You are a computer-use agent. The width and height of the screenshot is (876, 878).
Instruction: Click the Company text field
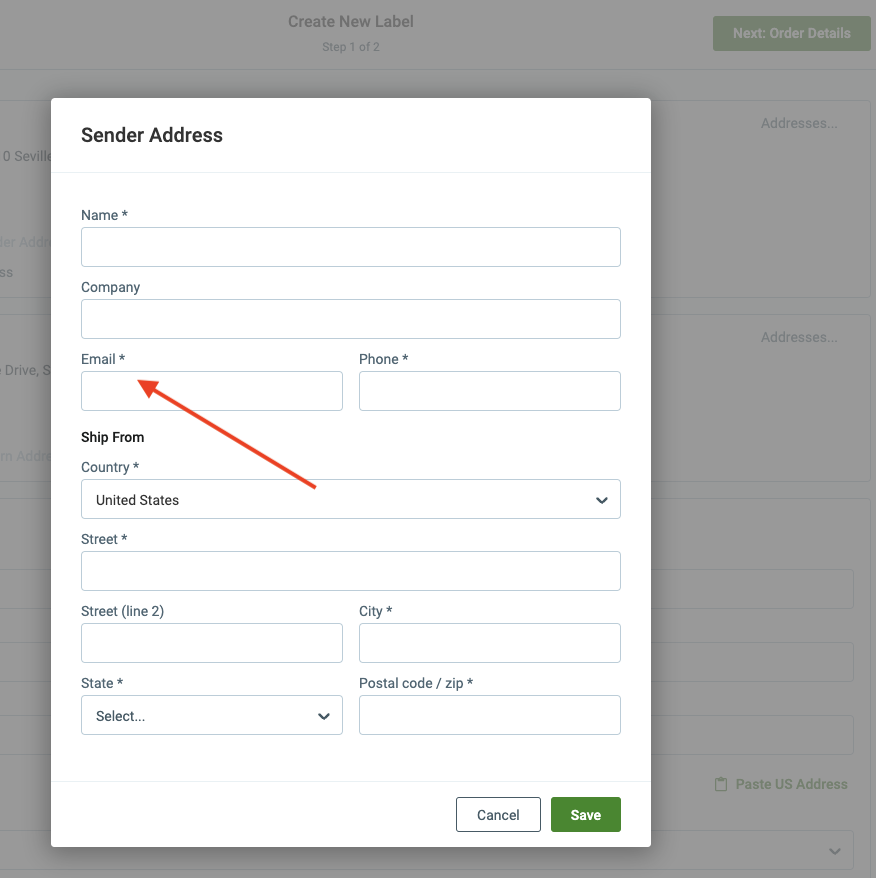350,319
